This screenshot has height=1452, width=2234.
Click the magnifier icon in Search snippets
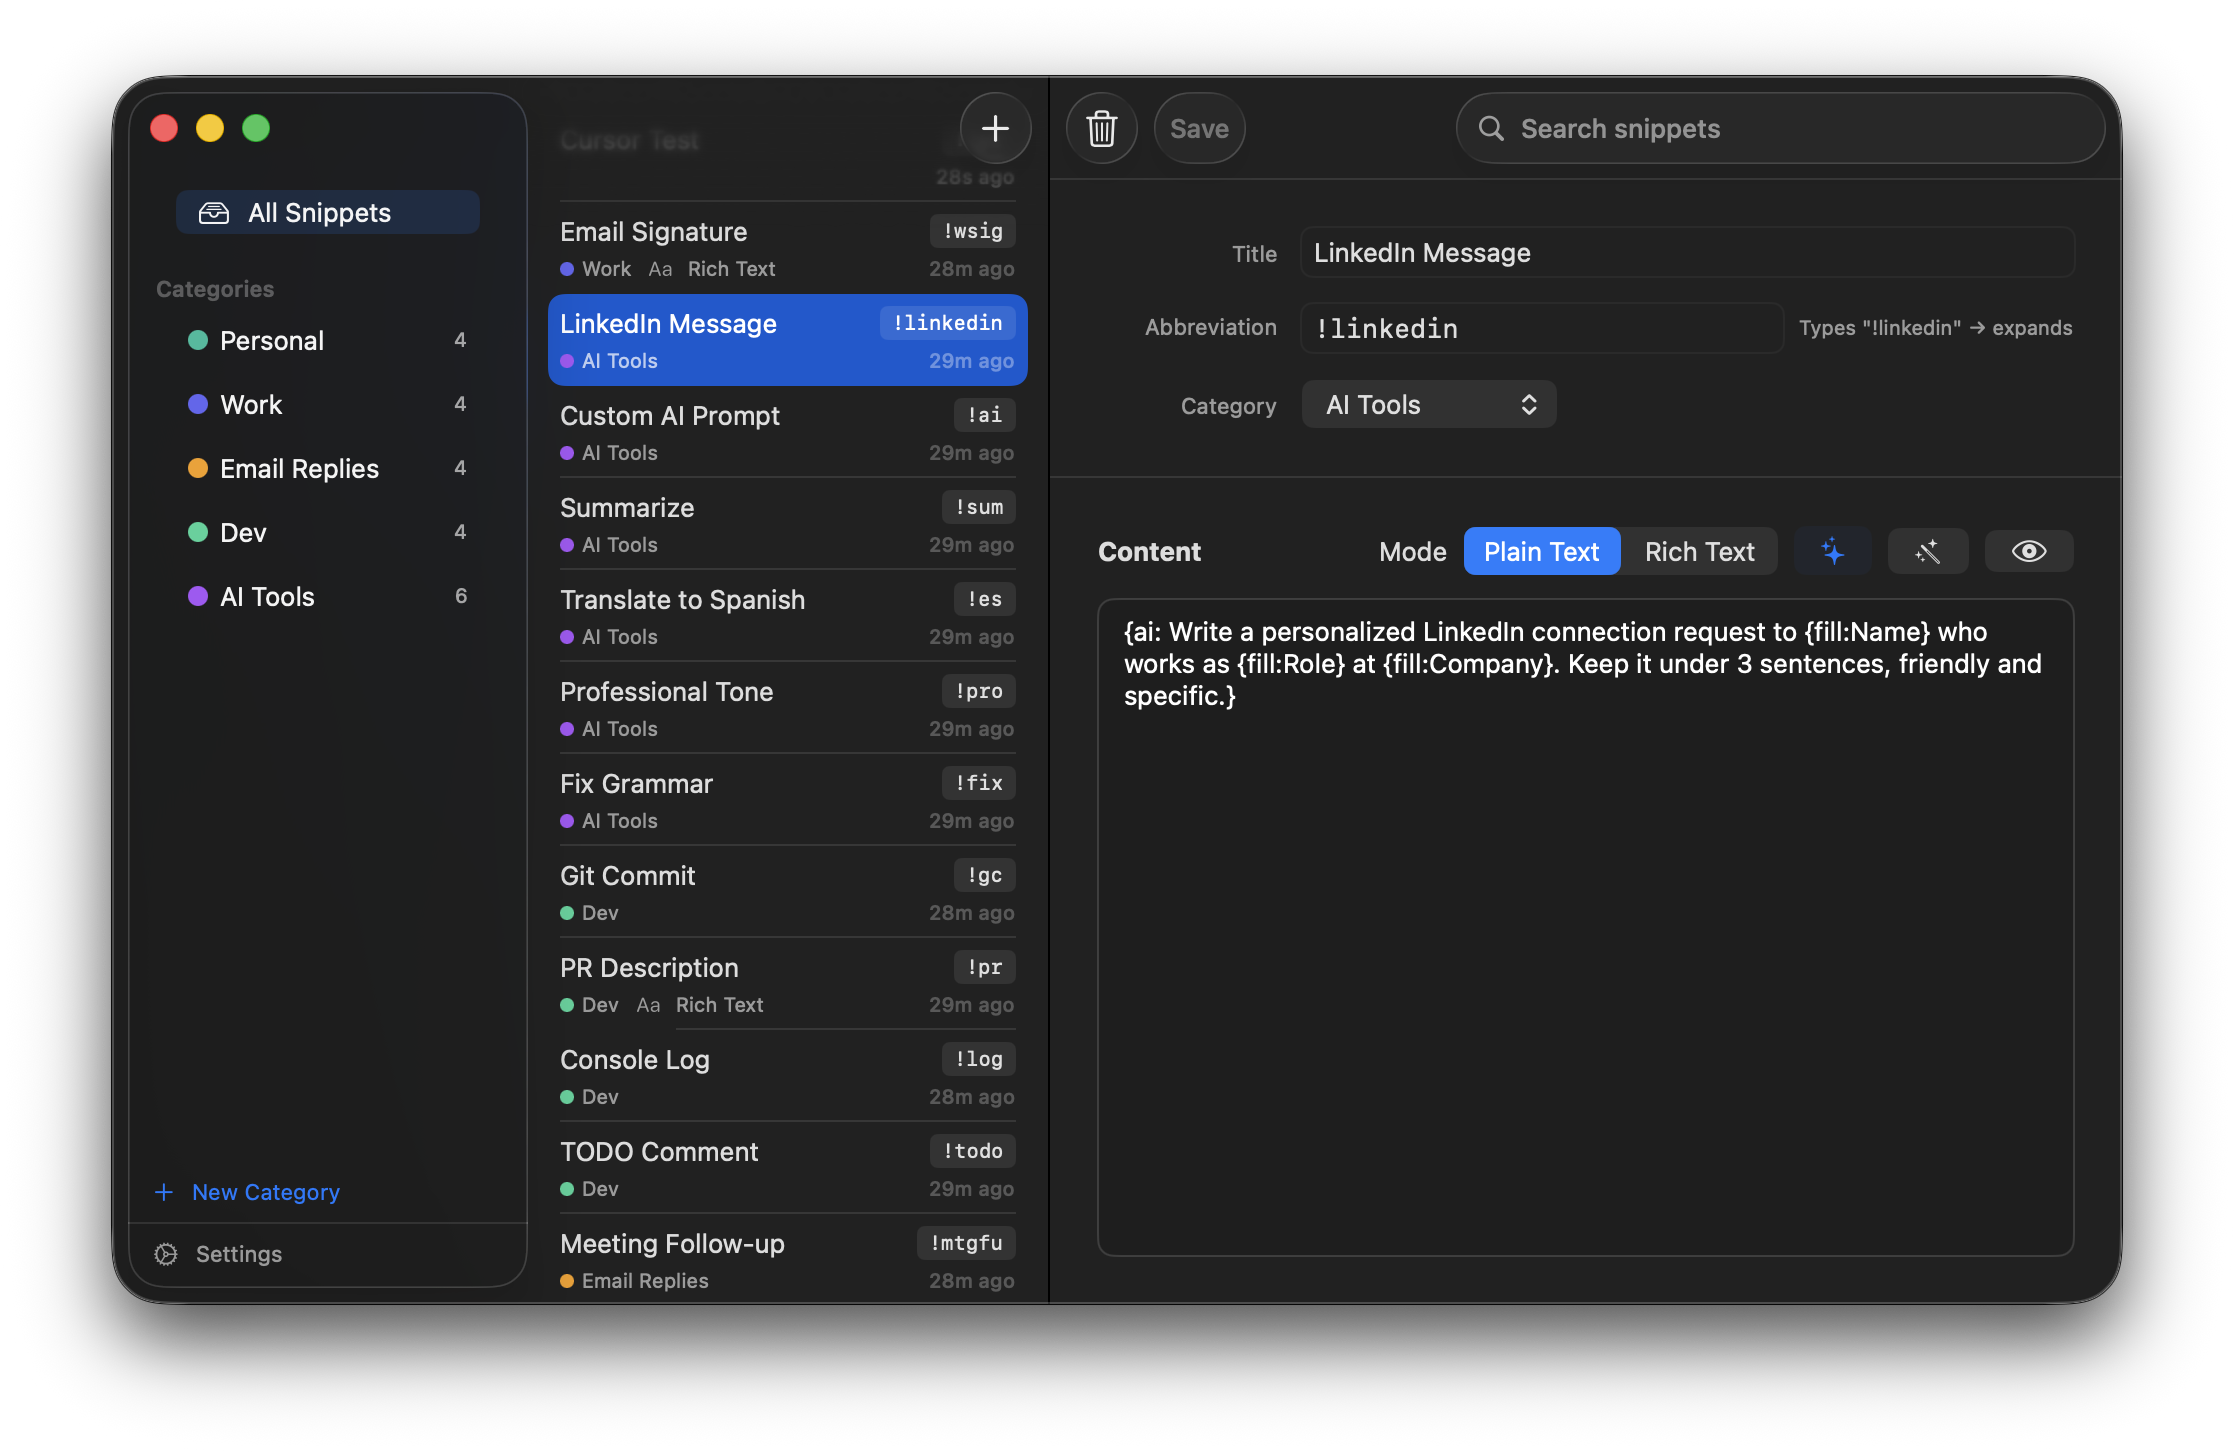pyautogui.click(x=1491, y=129)
